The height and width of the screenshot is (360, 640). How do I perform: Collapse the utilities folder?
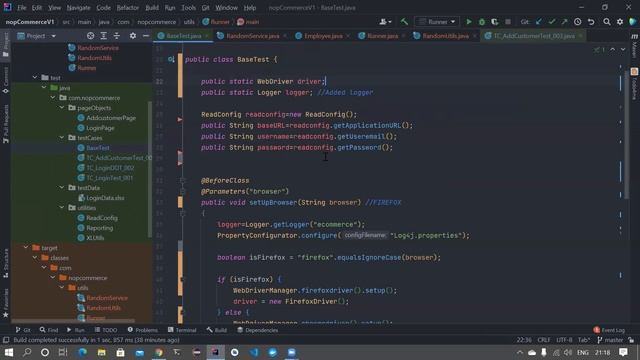[62, 207]
